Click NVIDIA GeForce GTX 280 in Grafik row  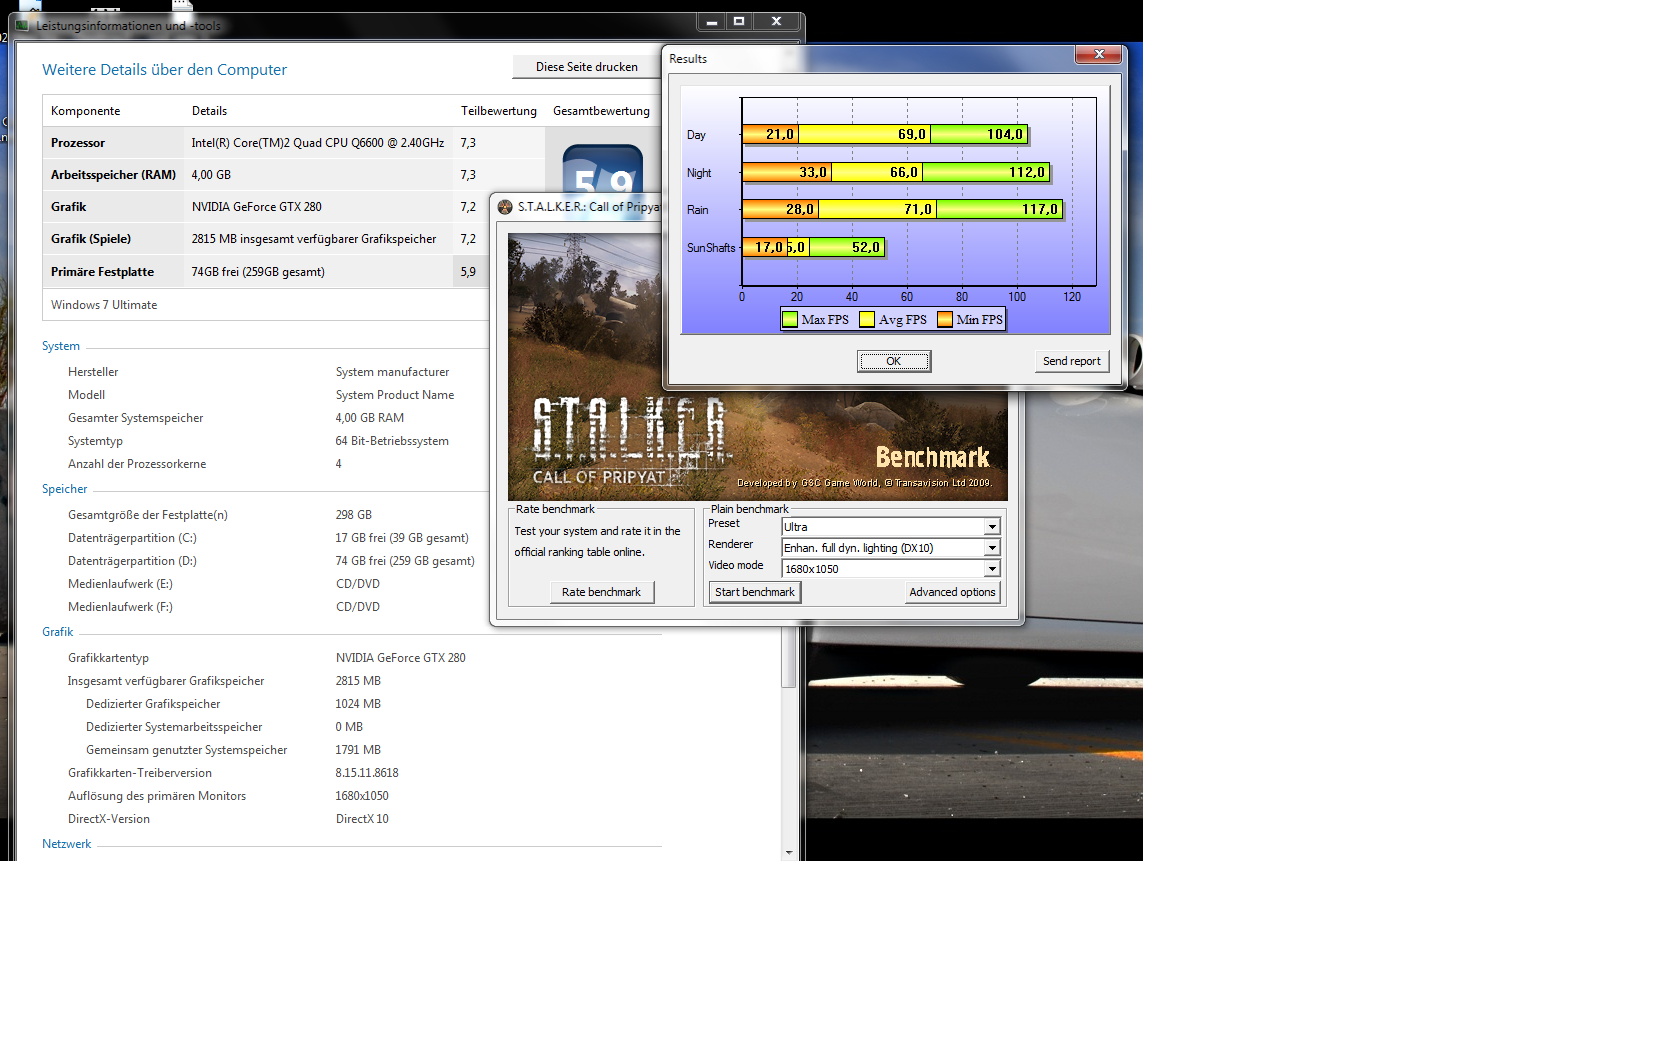click(257, 207)
